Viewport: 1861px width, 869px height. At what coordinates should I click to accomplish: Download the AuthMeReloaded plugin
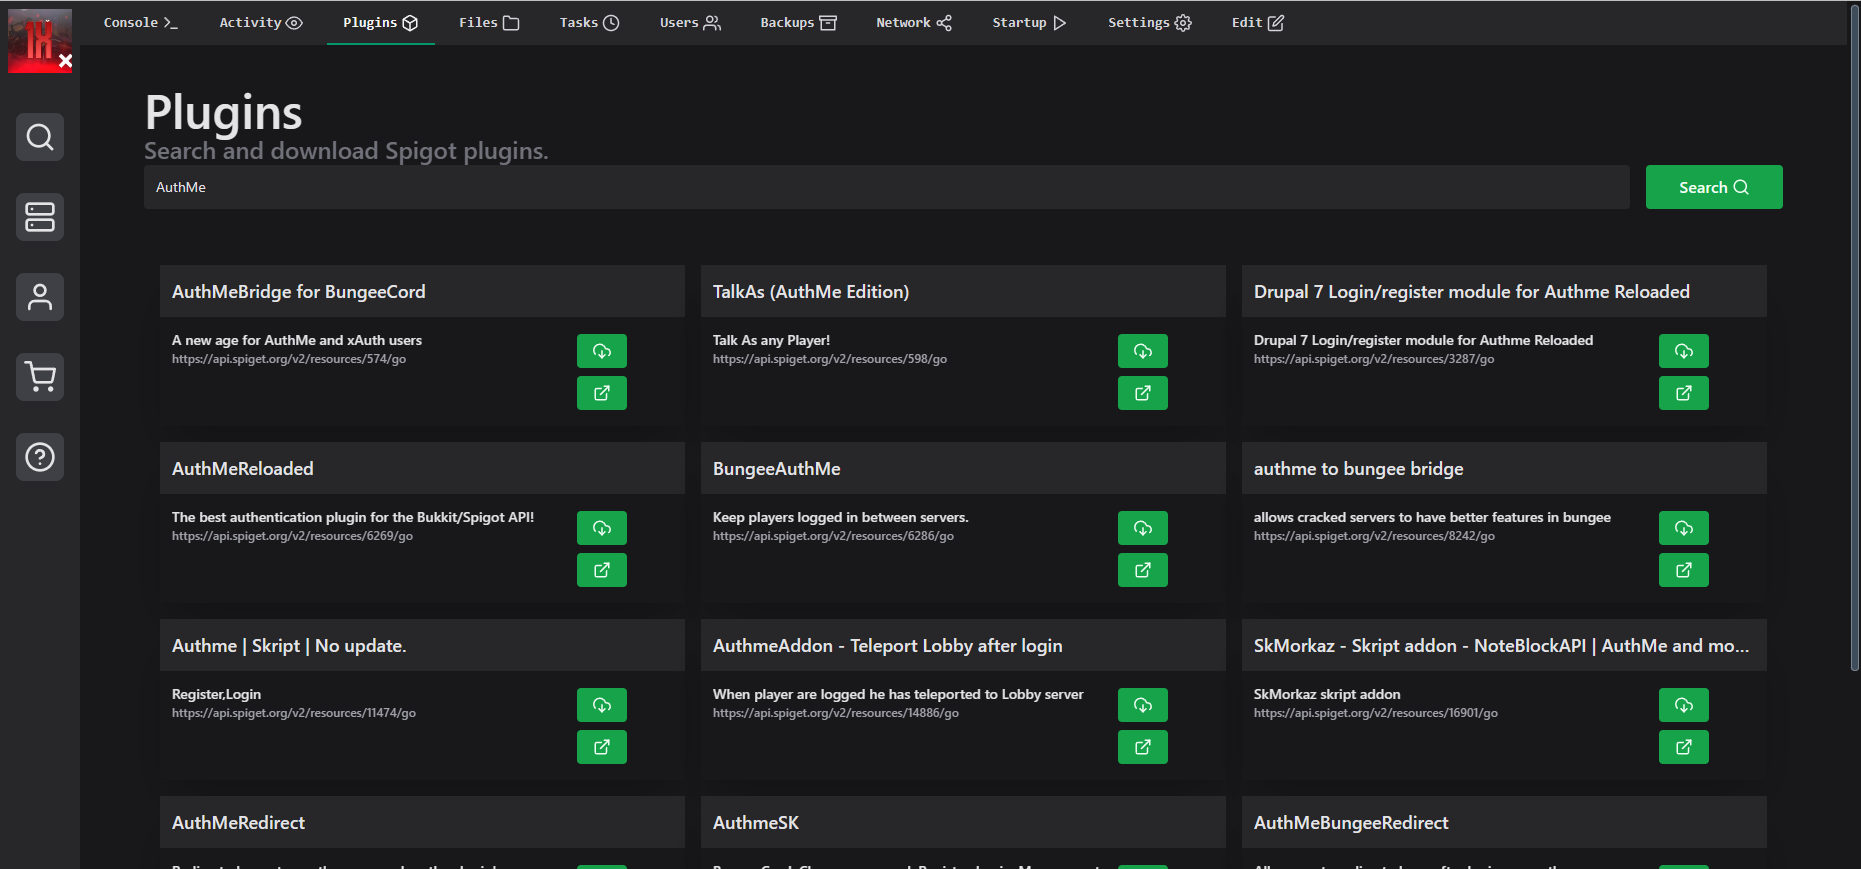[x=602, y=528]
